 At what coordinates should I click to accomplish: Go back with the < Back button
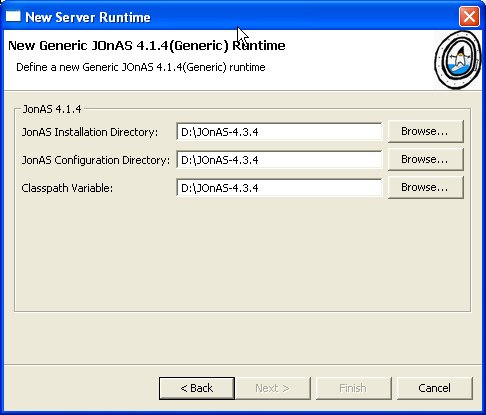click(x=197, y=388)
